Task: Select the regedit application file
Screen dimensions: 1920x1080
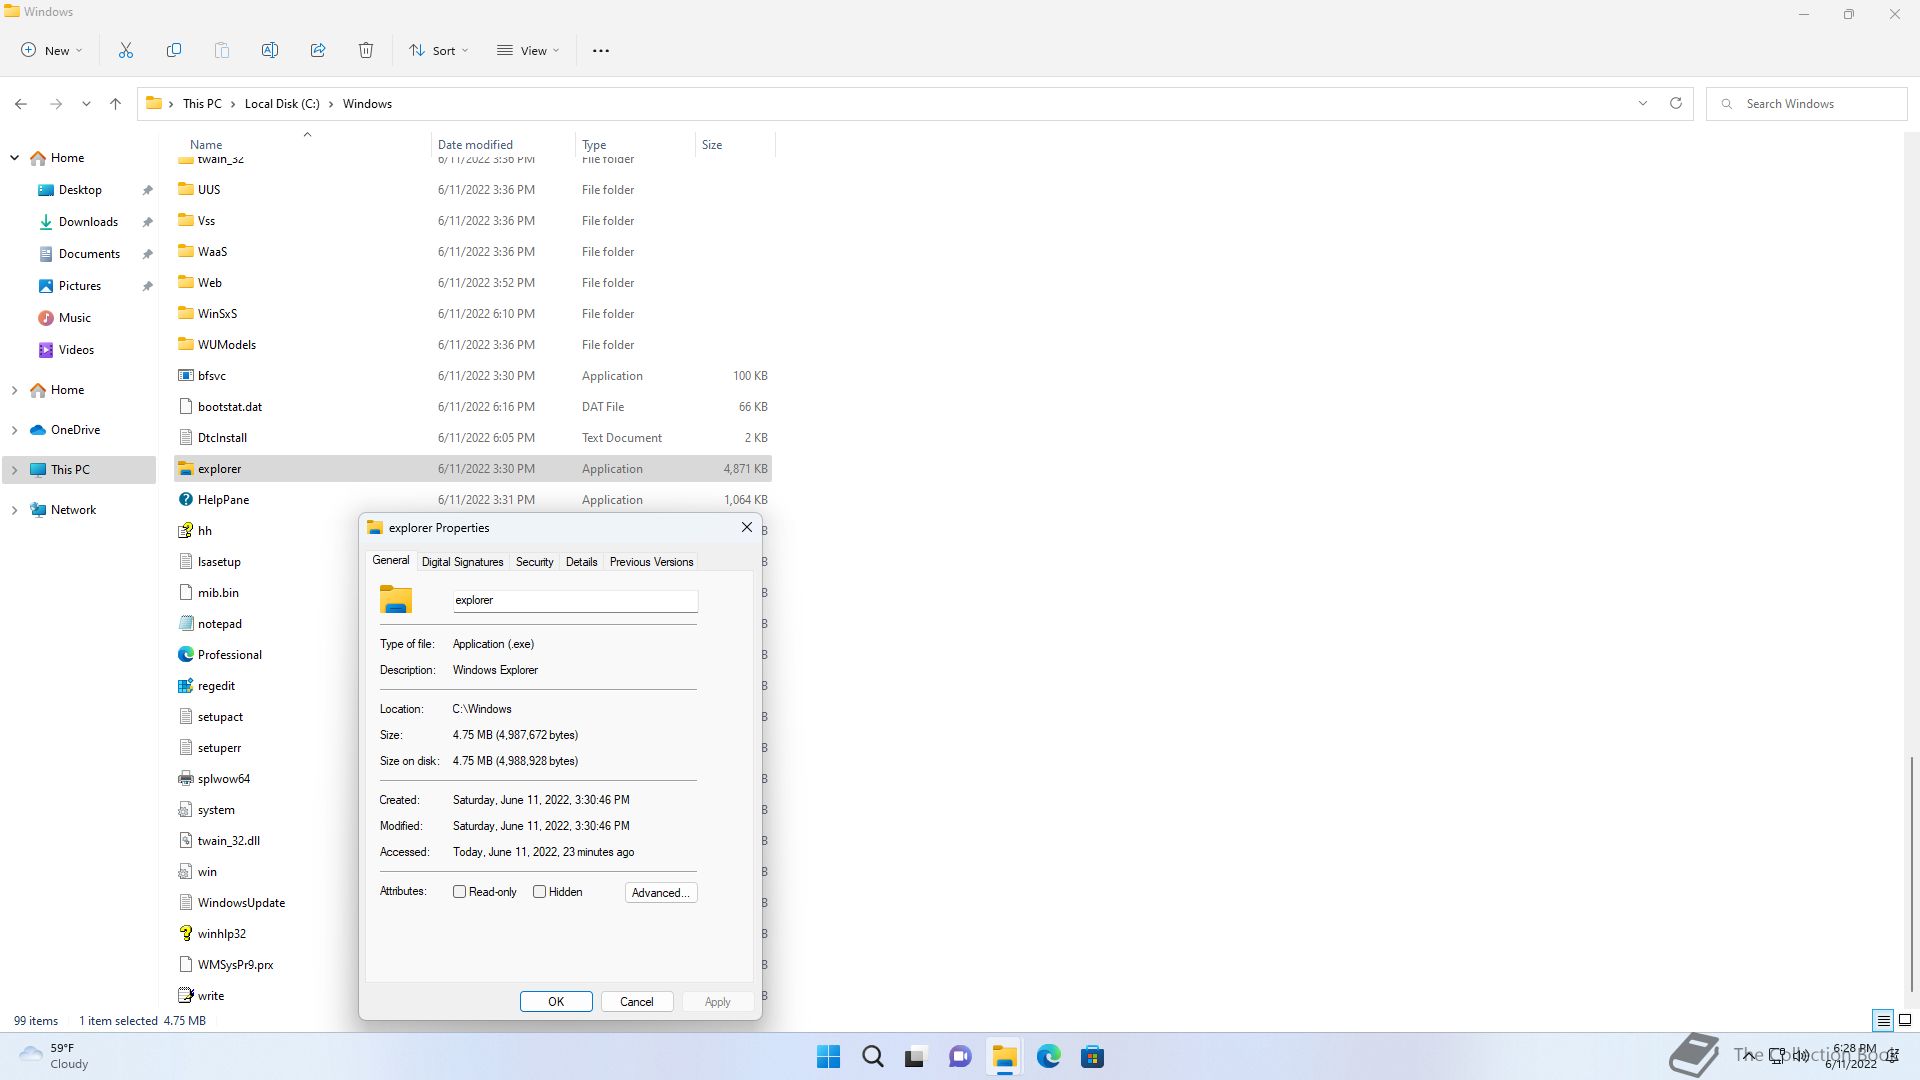Action: [216, 686]
